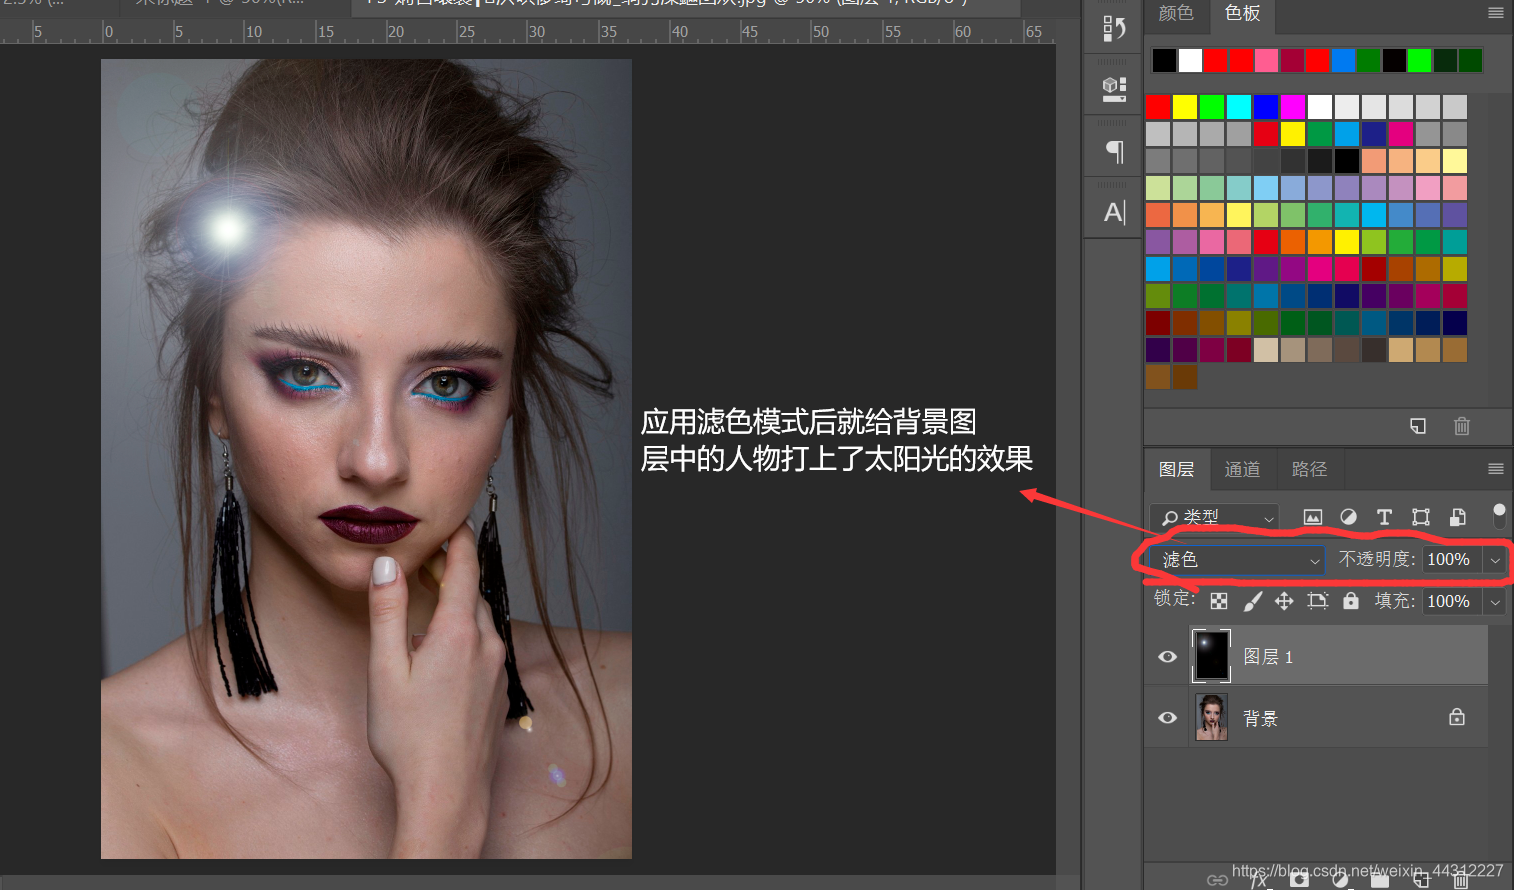Open the History panel icon
Screen dimensions: 1514x890
pyautogui.click(x=1114, y=28)
